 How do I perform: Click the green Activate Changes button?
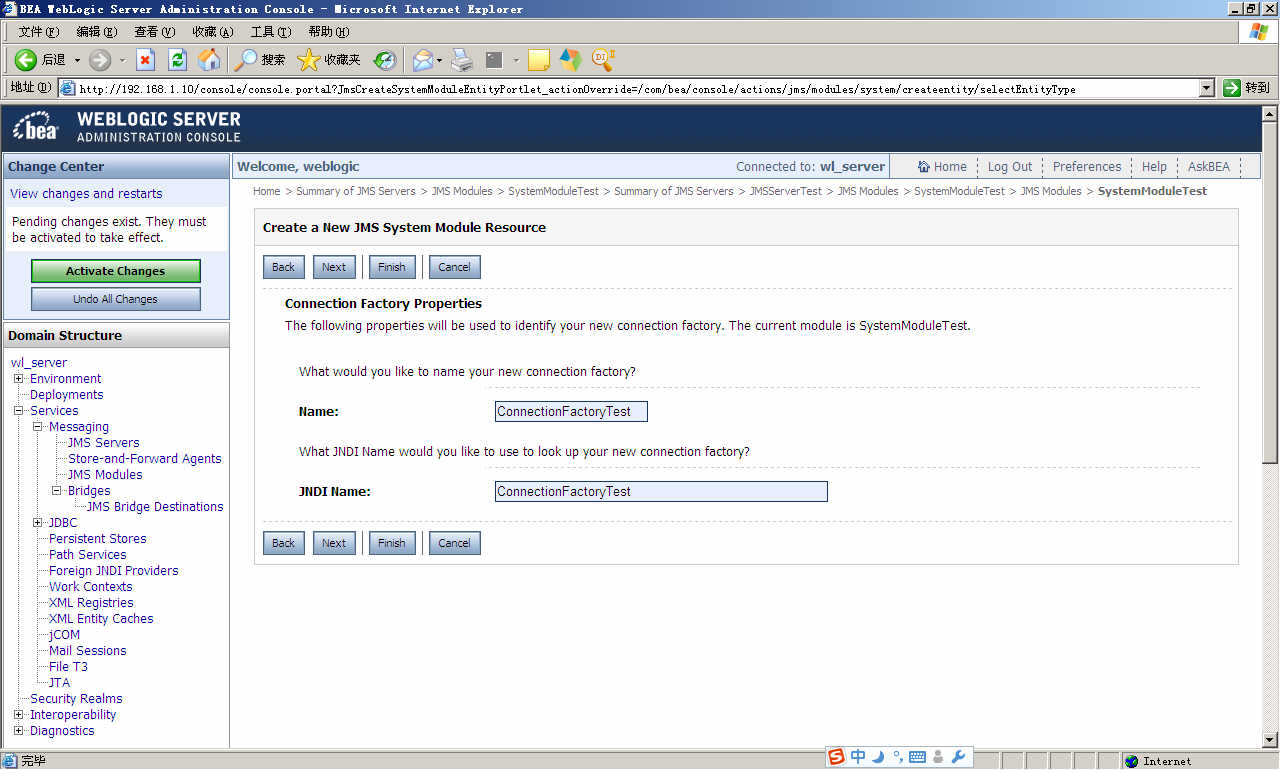(116, 271)
